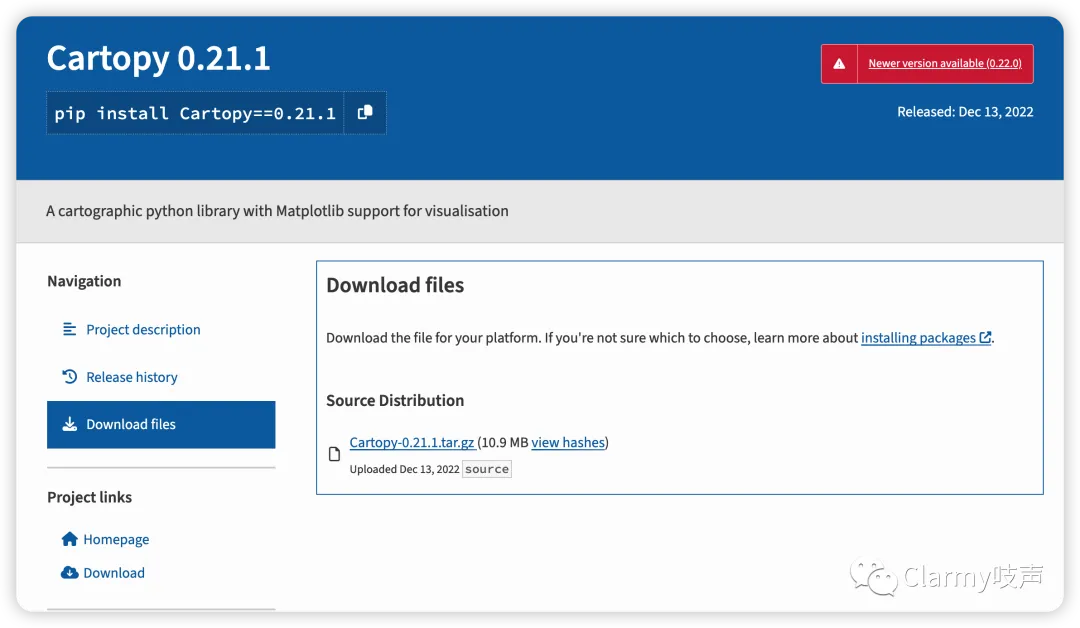
Task: Click 'Uploaded Dec 13, 2022' text
Action: click(404, 469)
